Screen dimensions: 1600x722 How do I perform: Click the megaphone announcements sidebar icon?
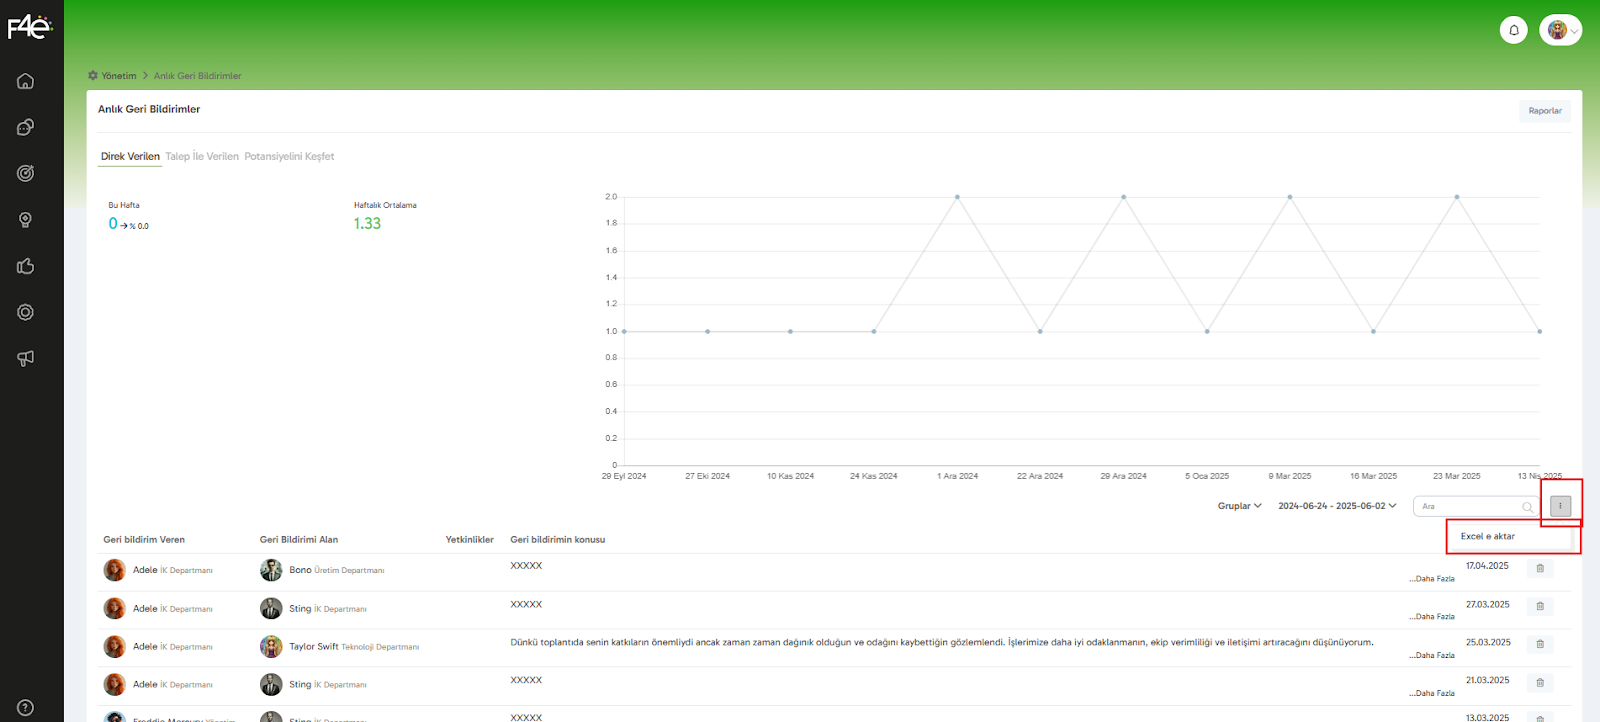26,358
